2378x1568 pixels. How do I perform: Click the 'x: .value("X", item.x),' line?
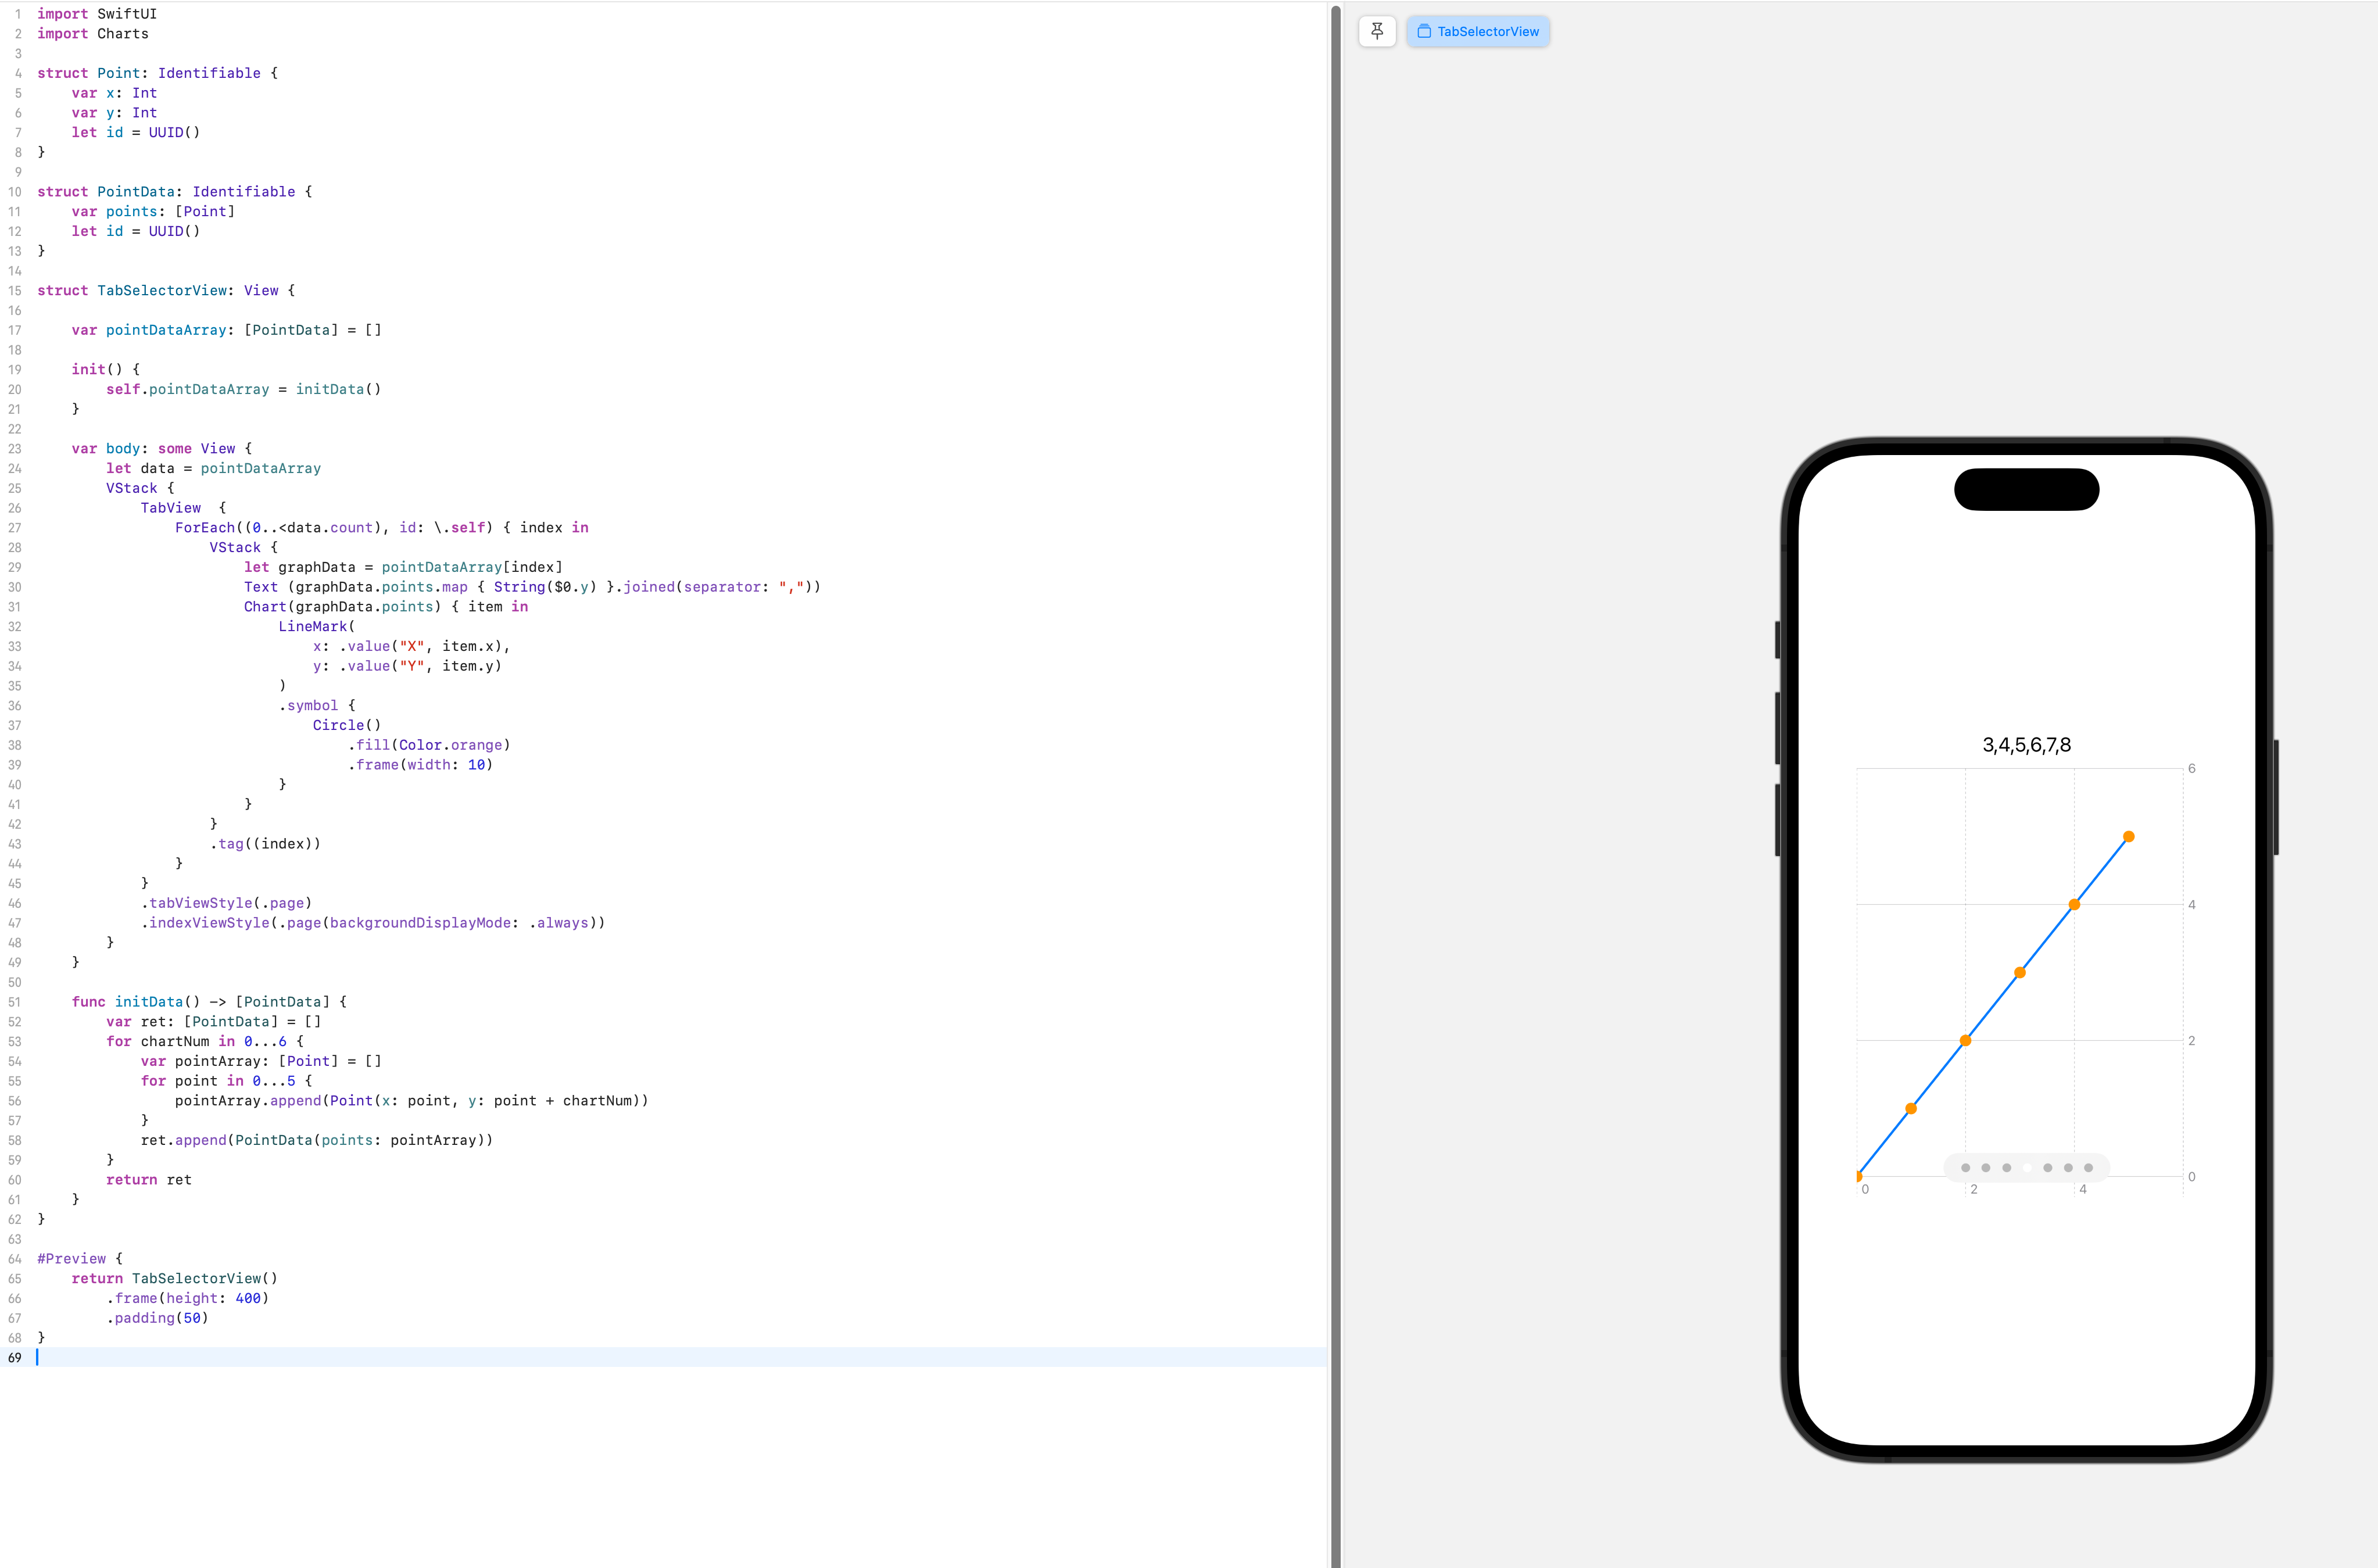[412, 647]
